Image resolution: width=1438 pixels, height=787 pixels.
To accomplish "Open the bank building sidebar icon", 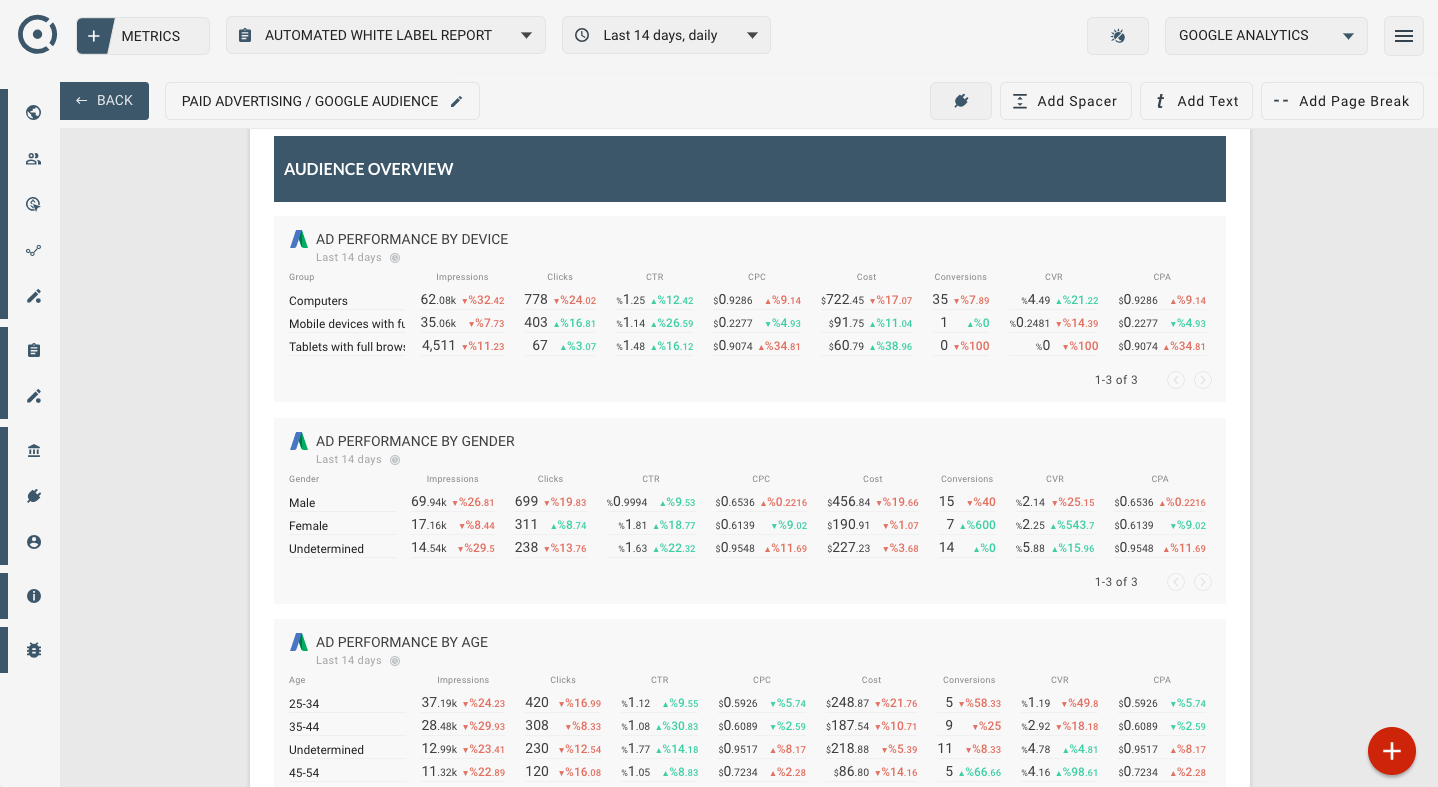I will 34,451.
